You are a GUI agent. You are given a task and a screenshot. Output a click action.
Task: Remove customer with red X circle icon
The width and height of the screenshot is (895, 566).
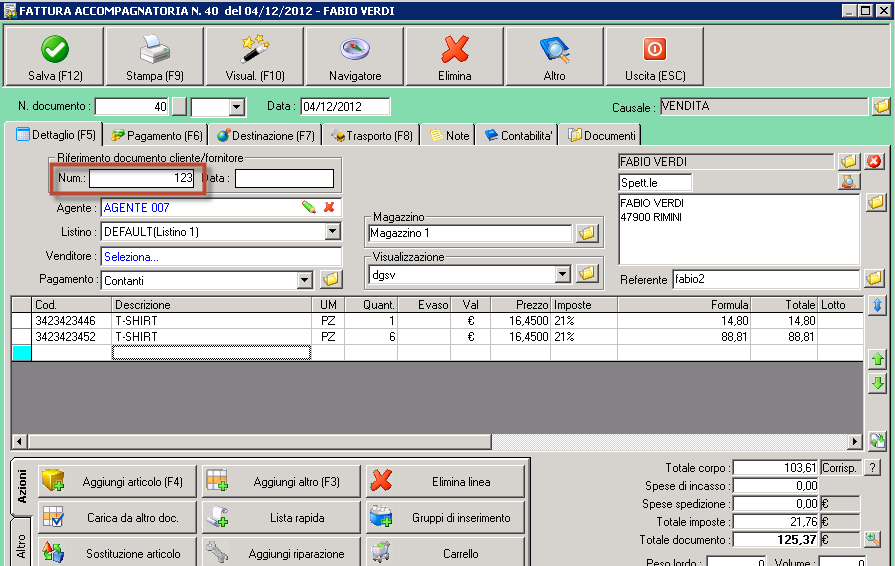coord(874,161)
